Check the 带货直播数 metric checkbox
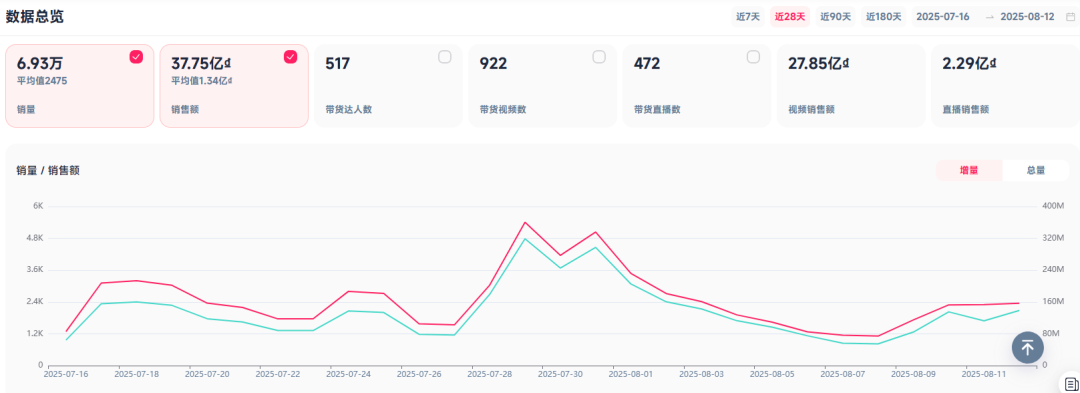 [x=754, y=56]
